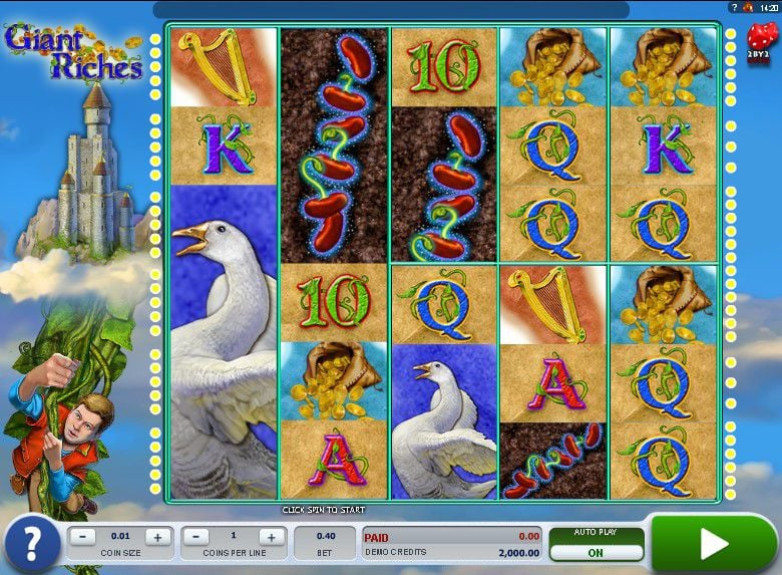Click the Paid winnings display

[x=451, y=536]
